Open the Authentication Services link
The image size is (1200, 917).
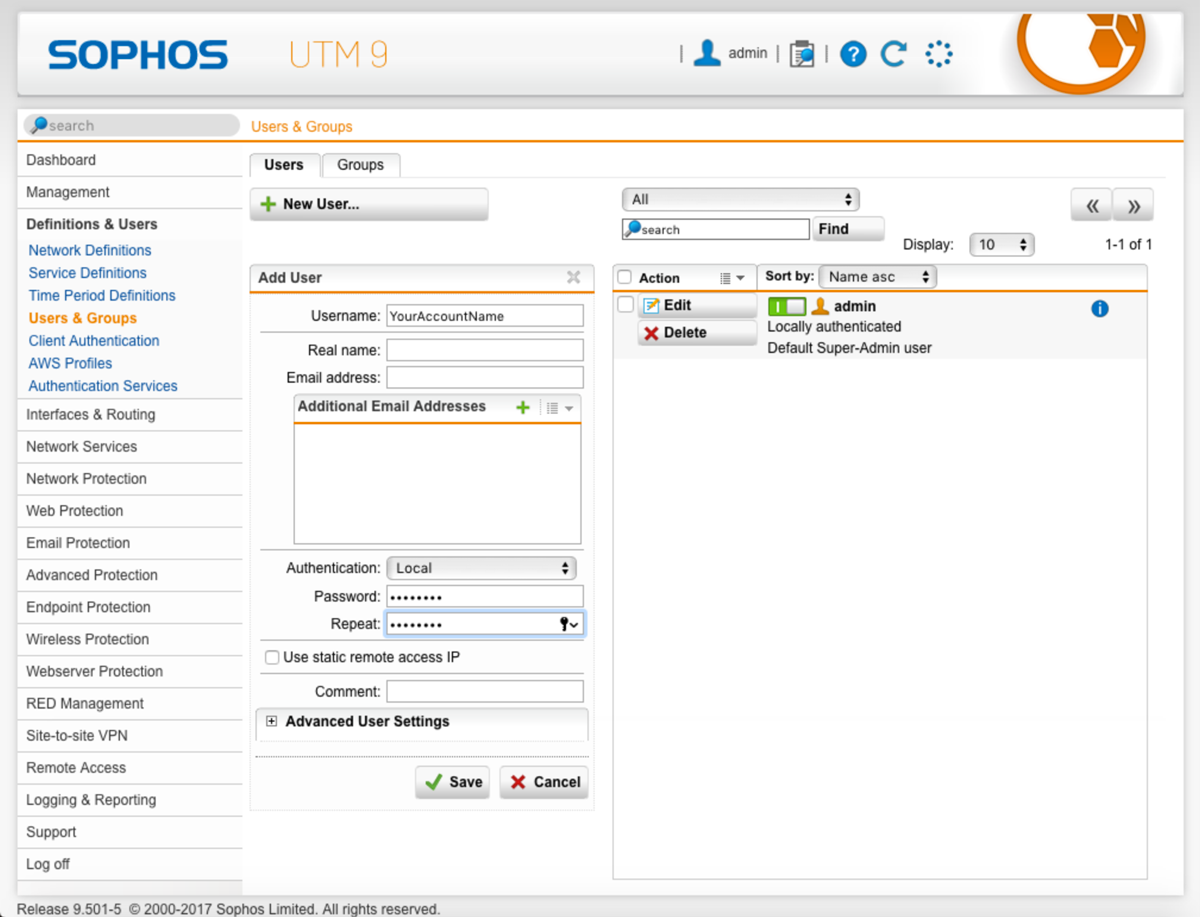tap(103, 386)
